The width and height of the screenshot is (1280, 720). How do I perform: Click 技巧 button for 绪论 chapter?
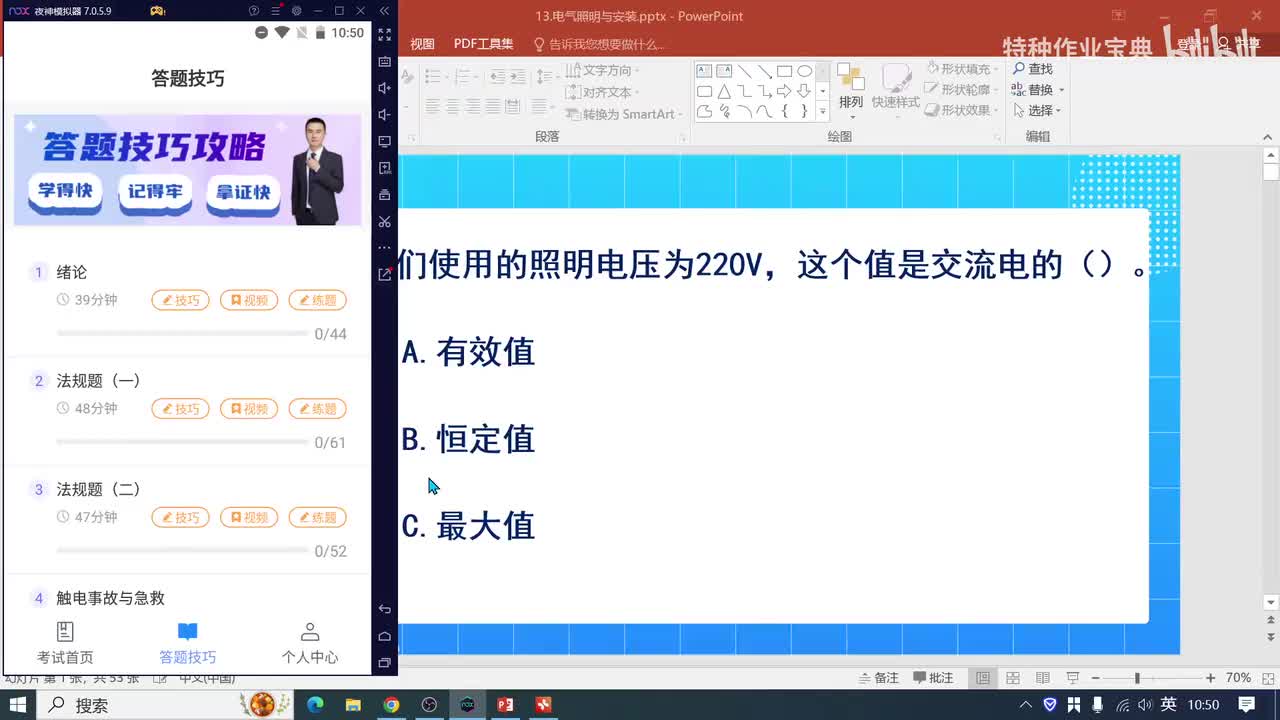181,300
